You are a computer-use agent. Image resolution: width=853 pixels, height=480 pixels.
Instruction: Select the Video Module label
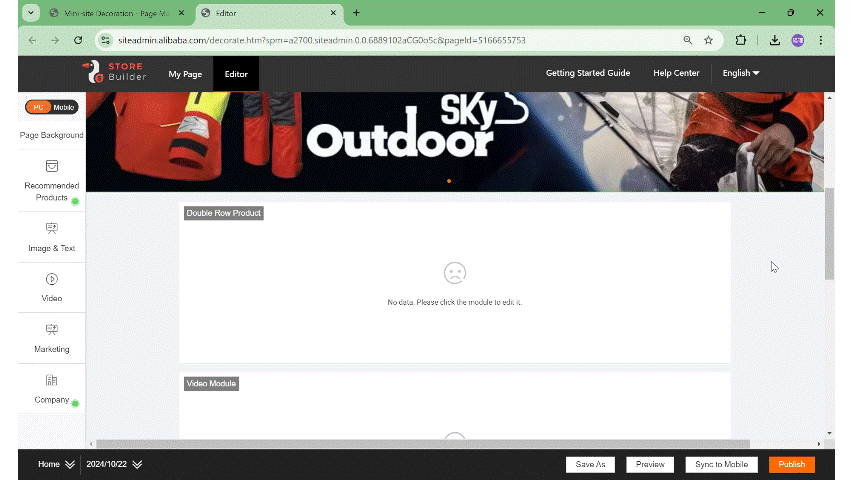211,384
